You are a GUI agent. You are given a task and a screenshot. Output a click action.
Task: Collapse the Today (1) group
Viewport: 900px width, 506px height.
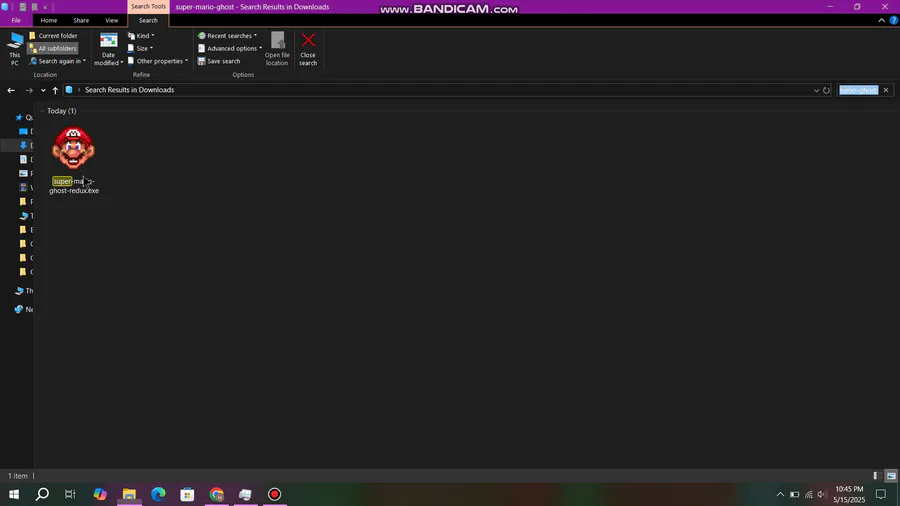(42, 111)
